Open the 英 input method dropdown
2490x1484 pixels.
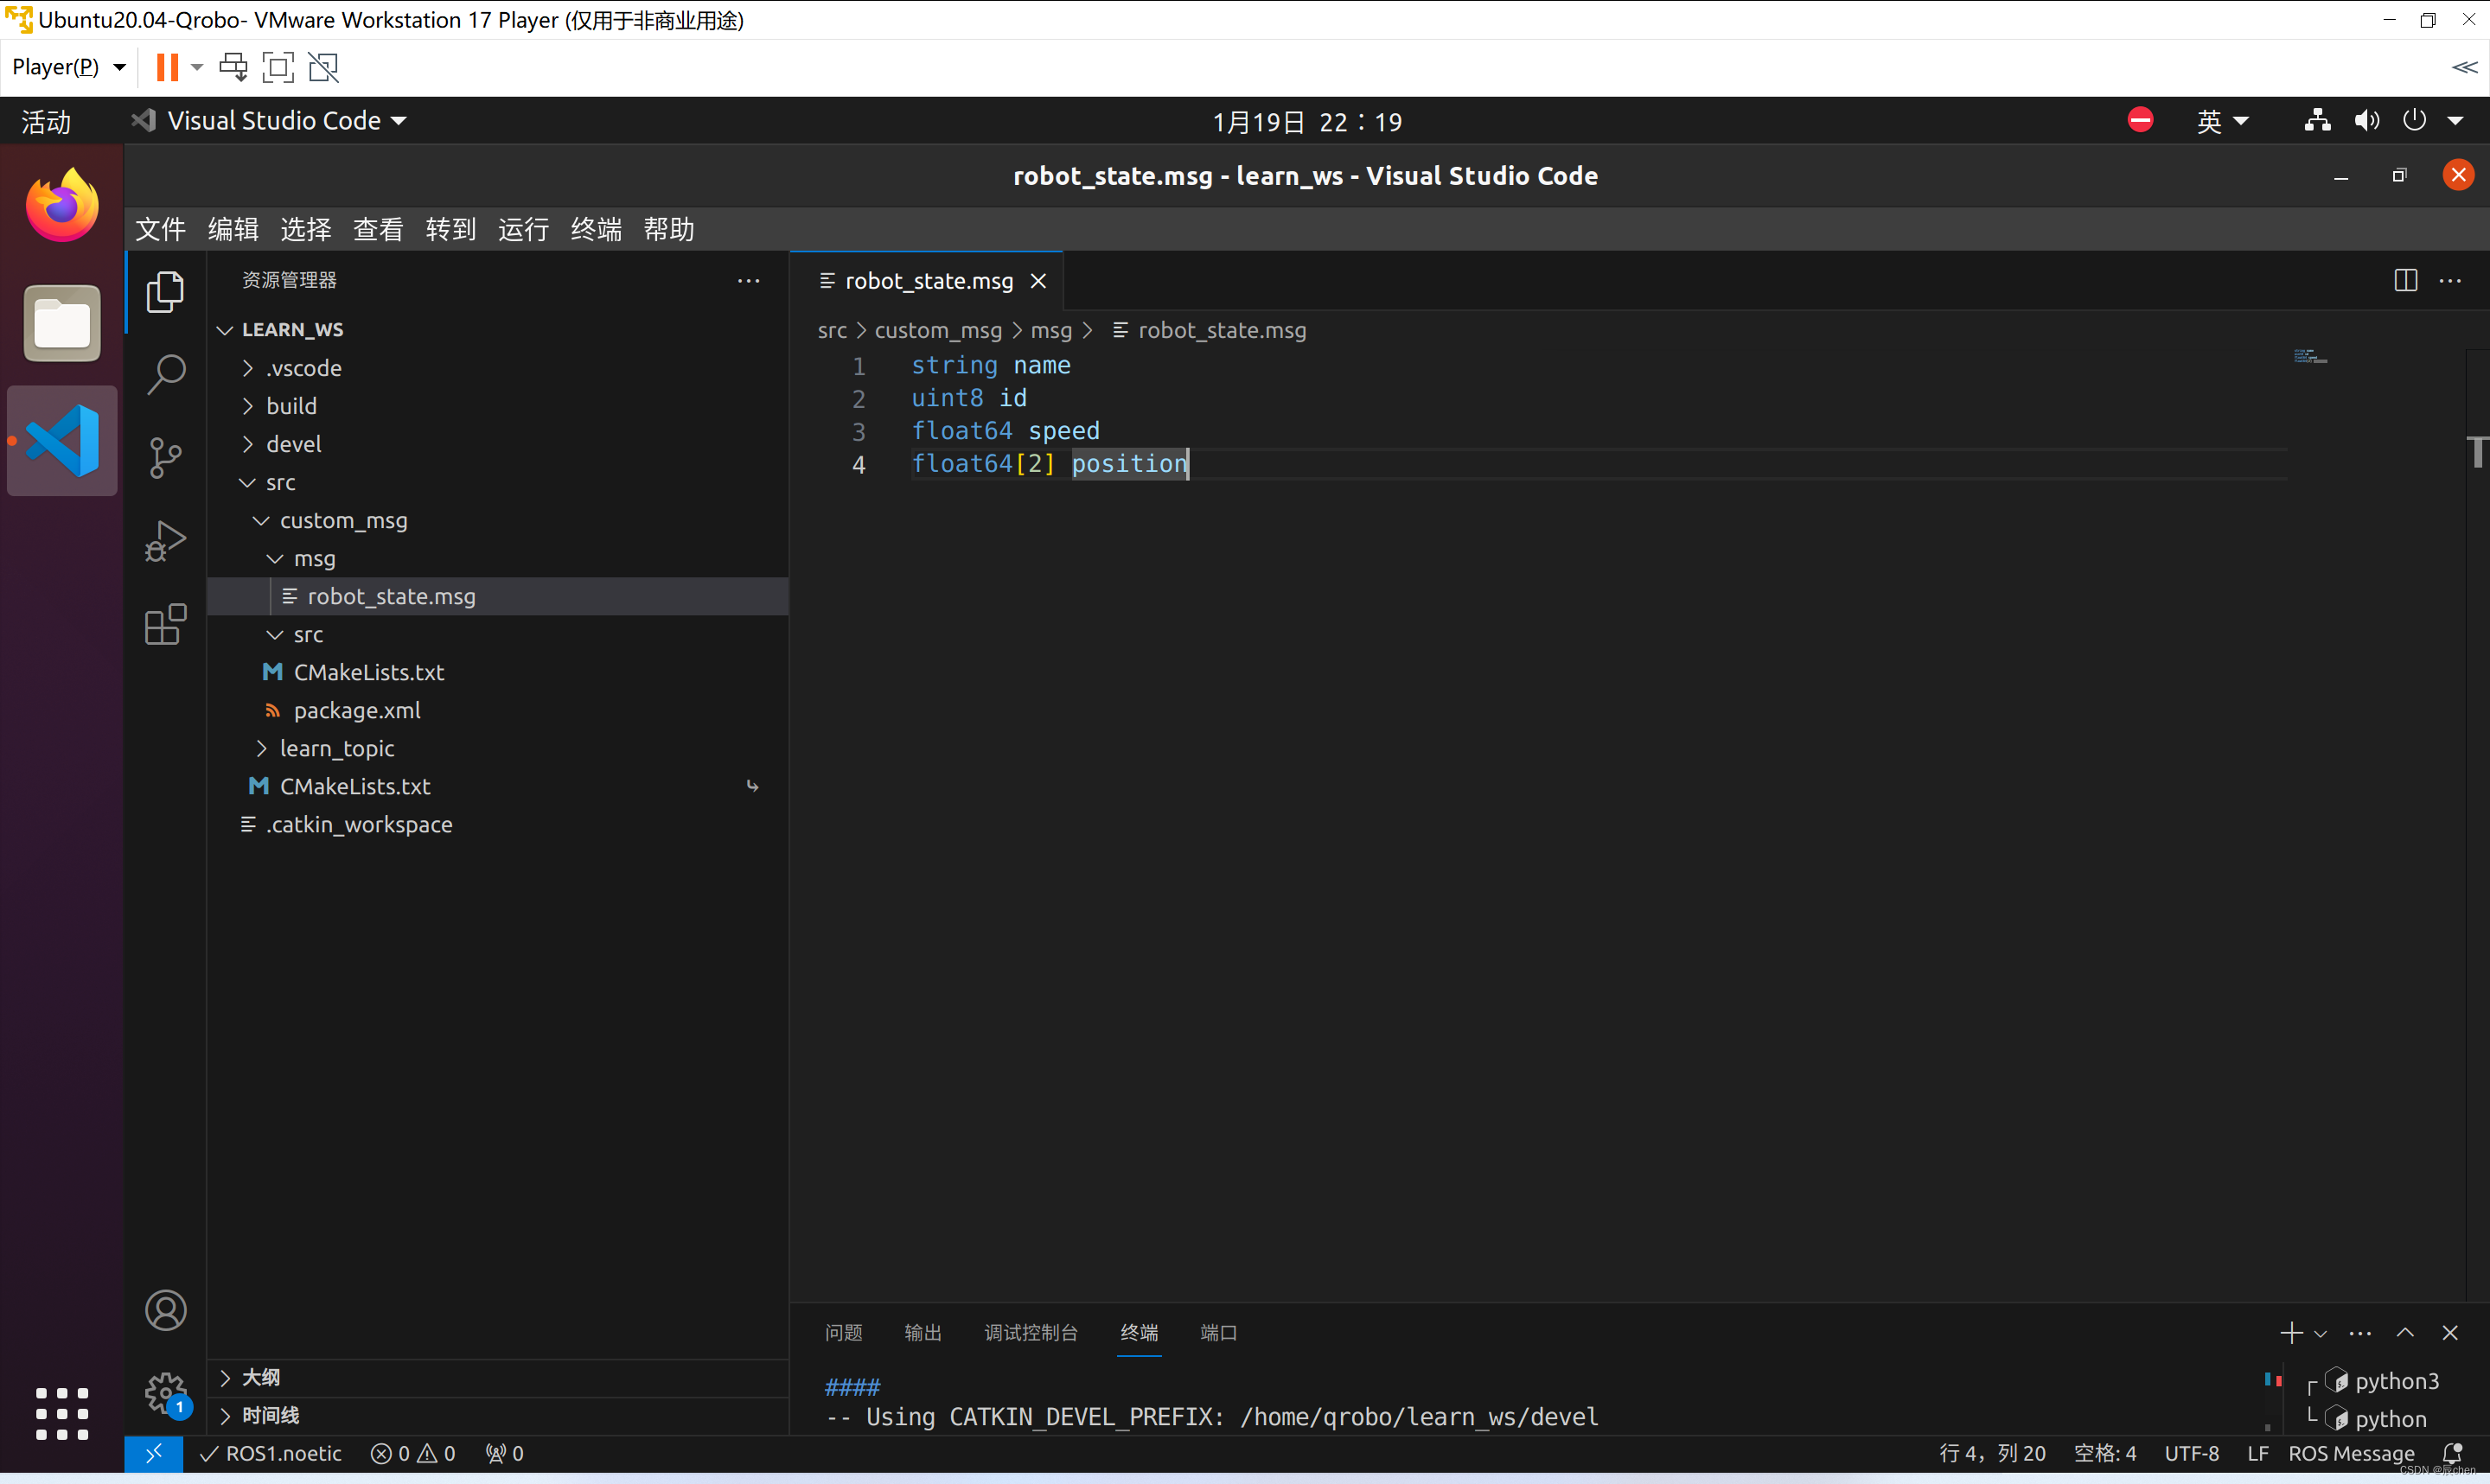[2222, 121]
